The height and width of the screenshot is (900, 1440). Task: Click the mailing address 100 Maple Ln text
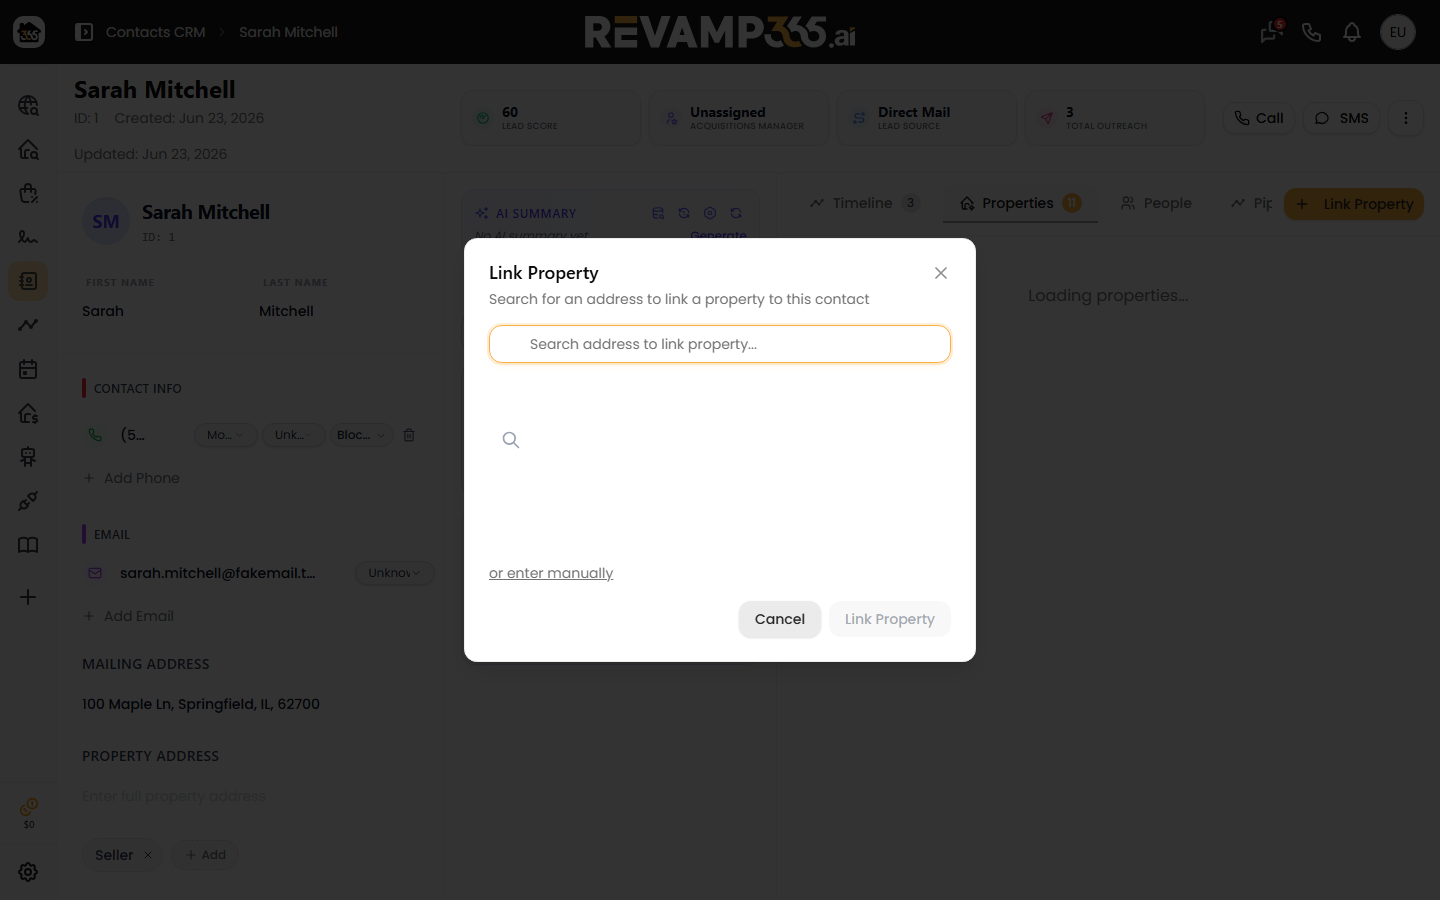(201, 704)
